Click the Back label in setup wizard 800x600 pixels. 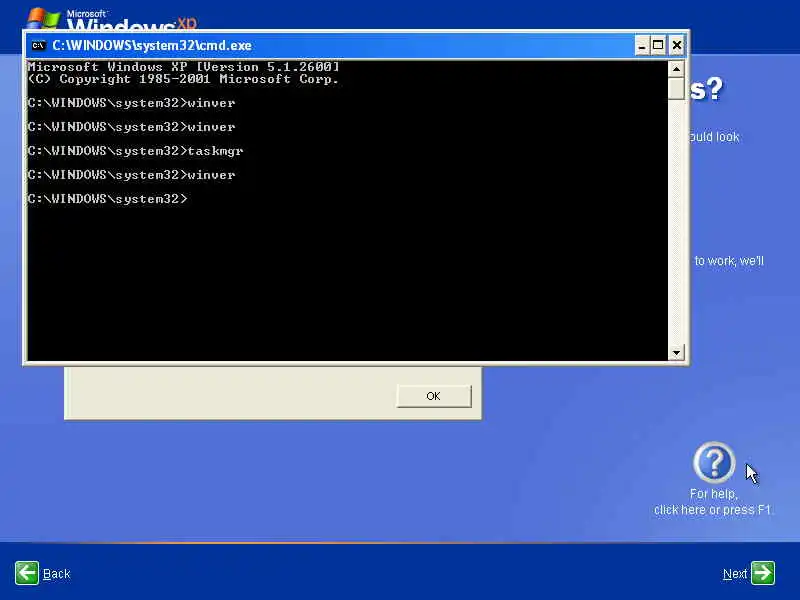click(57, 574)
